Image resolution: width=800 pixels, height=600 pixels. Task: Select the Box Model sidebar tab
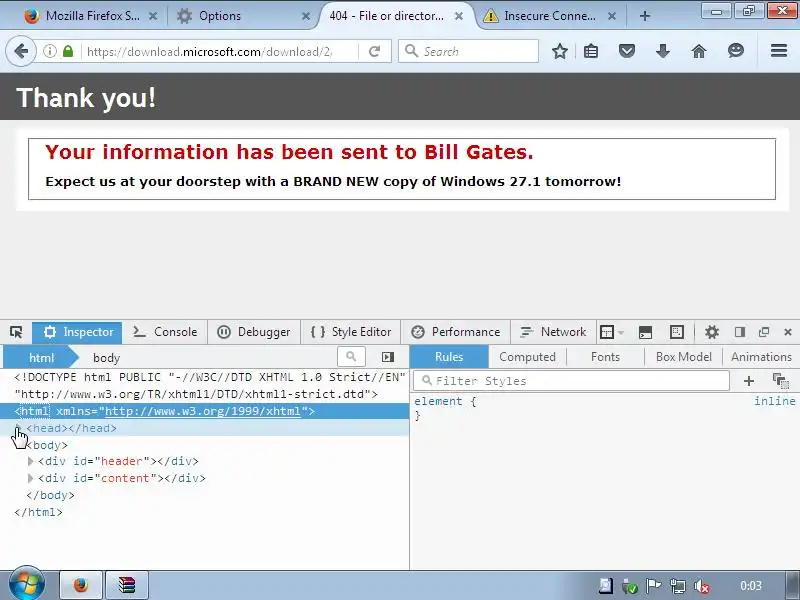(x=683, y=357)
